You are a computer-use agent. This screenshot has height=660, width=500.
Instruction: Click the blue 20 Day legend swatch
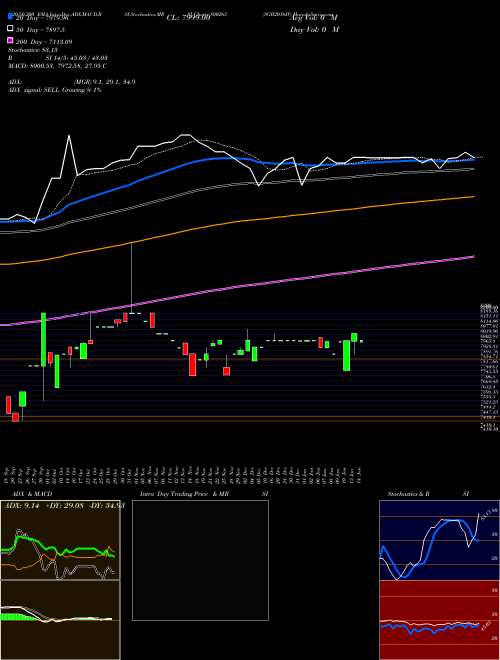[10, 17]
